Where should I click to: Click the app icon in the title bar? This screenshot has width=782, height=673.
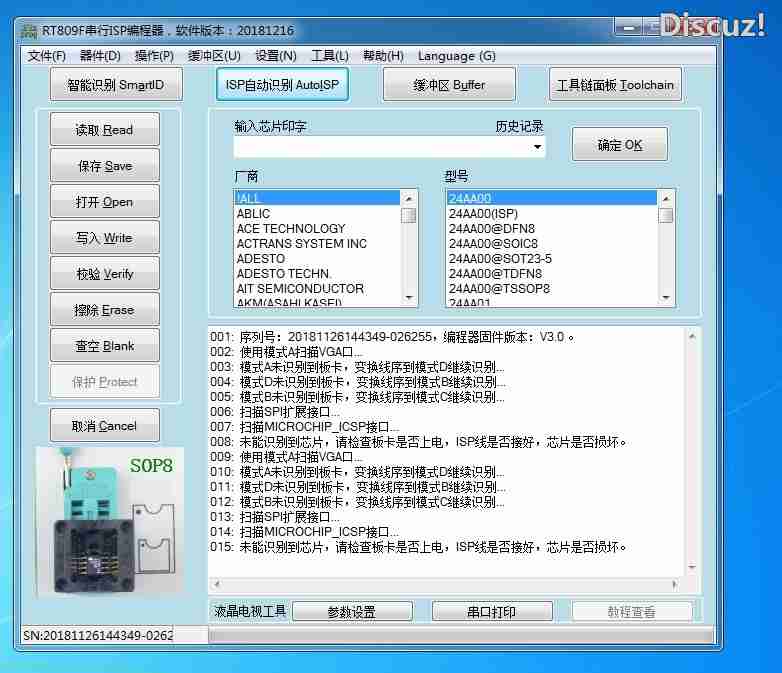(x=29, y=31)
